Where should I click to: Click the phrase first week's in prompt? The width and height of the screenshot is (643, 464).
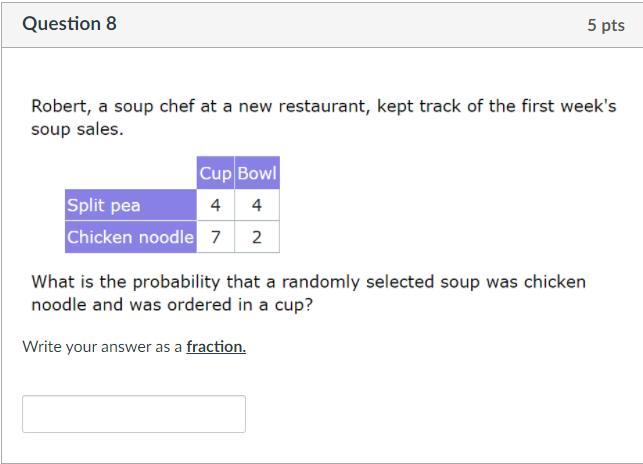(569, 106)
